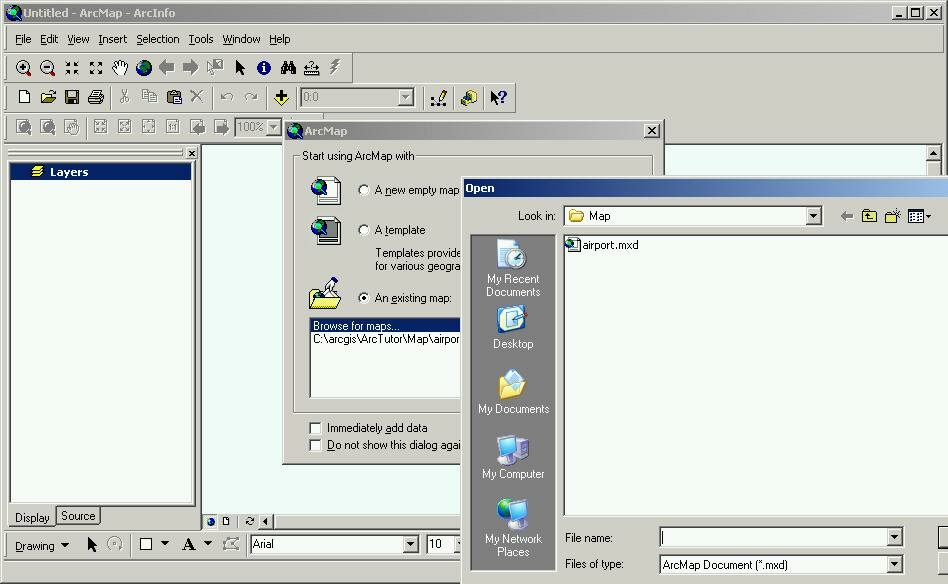948x584 pixels.
Task: Click the Paste clipboard icon
Action: point(174,97)
